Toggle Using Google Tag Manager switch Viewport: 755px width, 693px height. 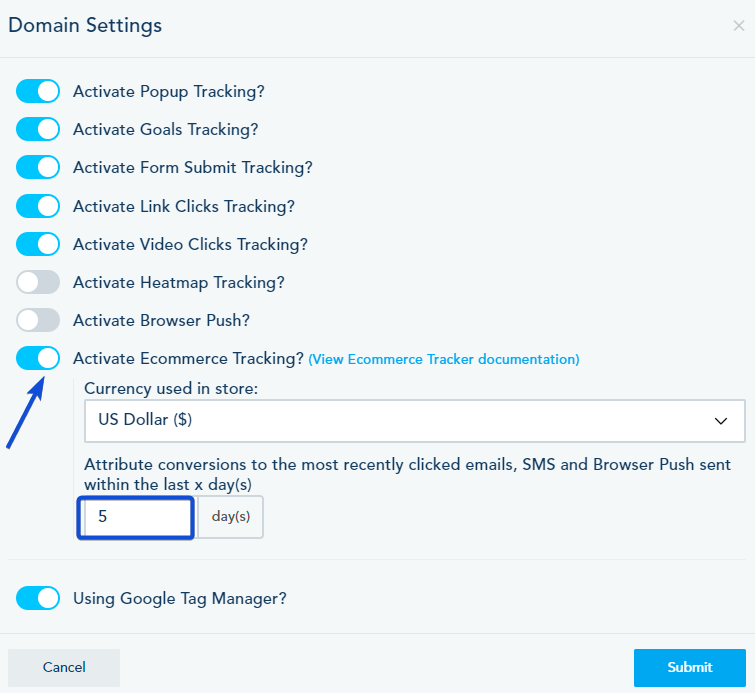(x=38, y=599)
